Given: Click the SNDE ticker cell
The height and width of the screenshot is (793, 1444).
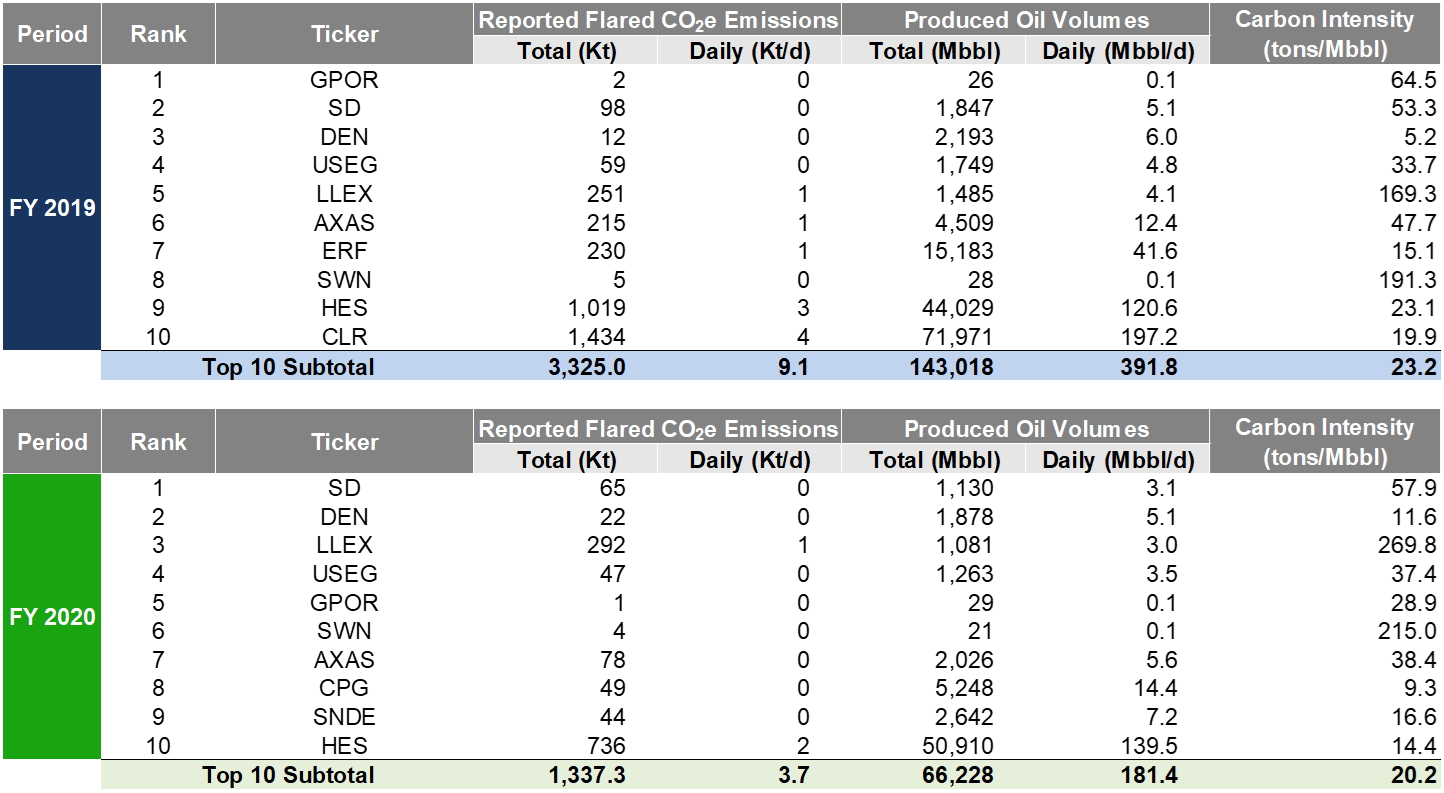Looking at the screenshot, I should [344, 717].
